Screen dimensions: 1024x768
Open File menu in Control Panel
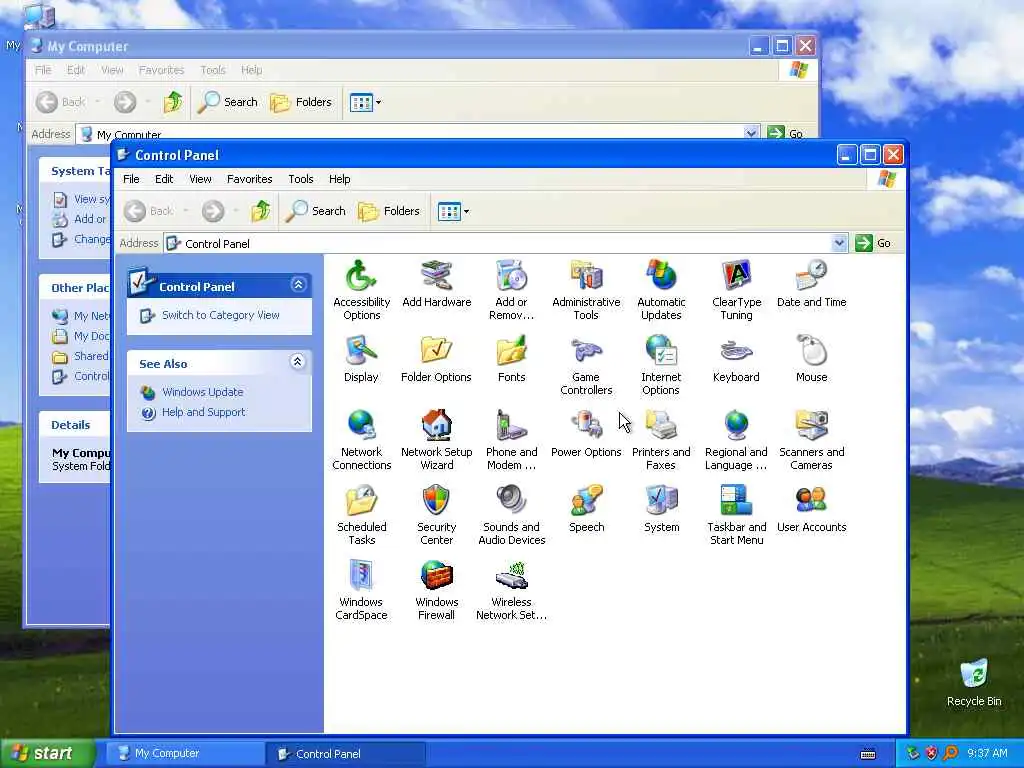coord(131,179)
